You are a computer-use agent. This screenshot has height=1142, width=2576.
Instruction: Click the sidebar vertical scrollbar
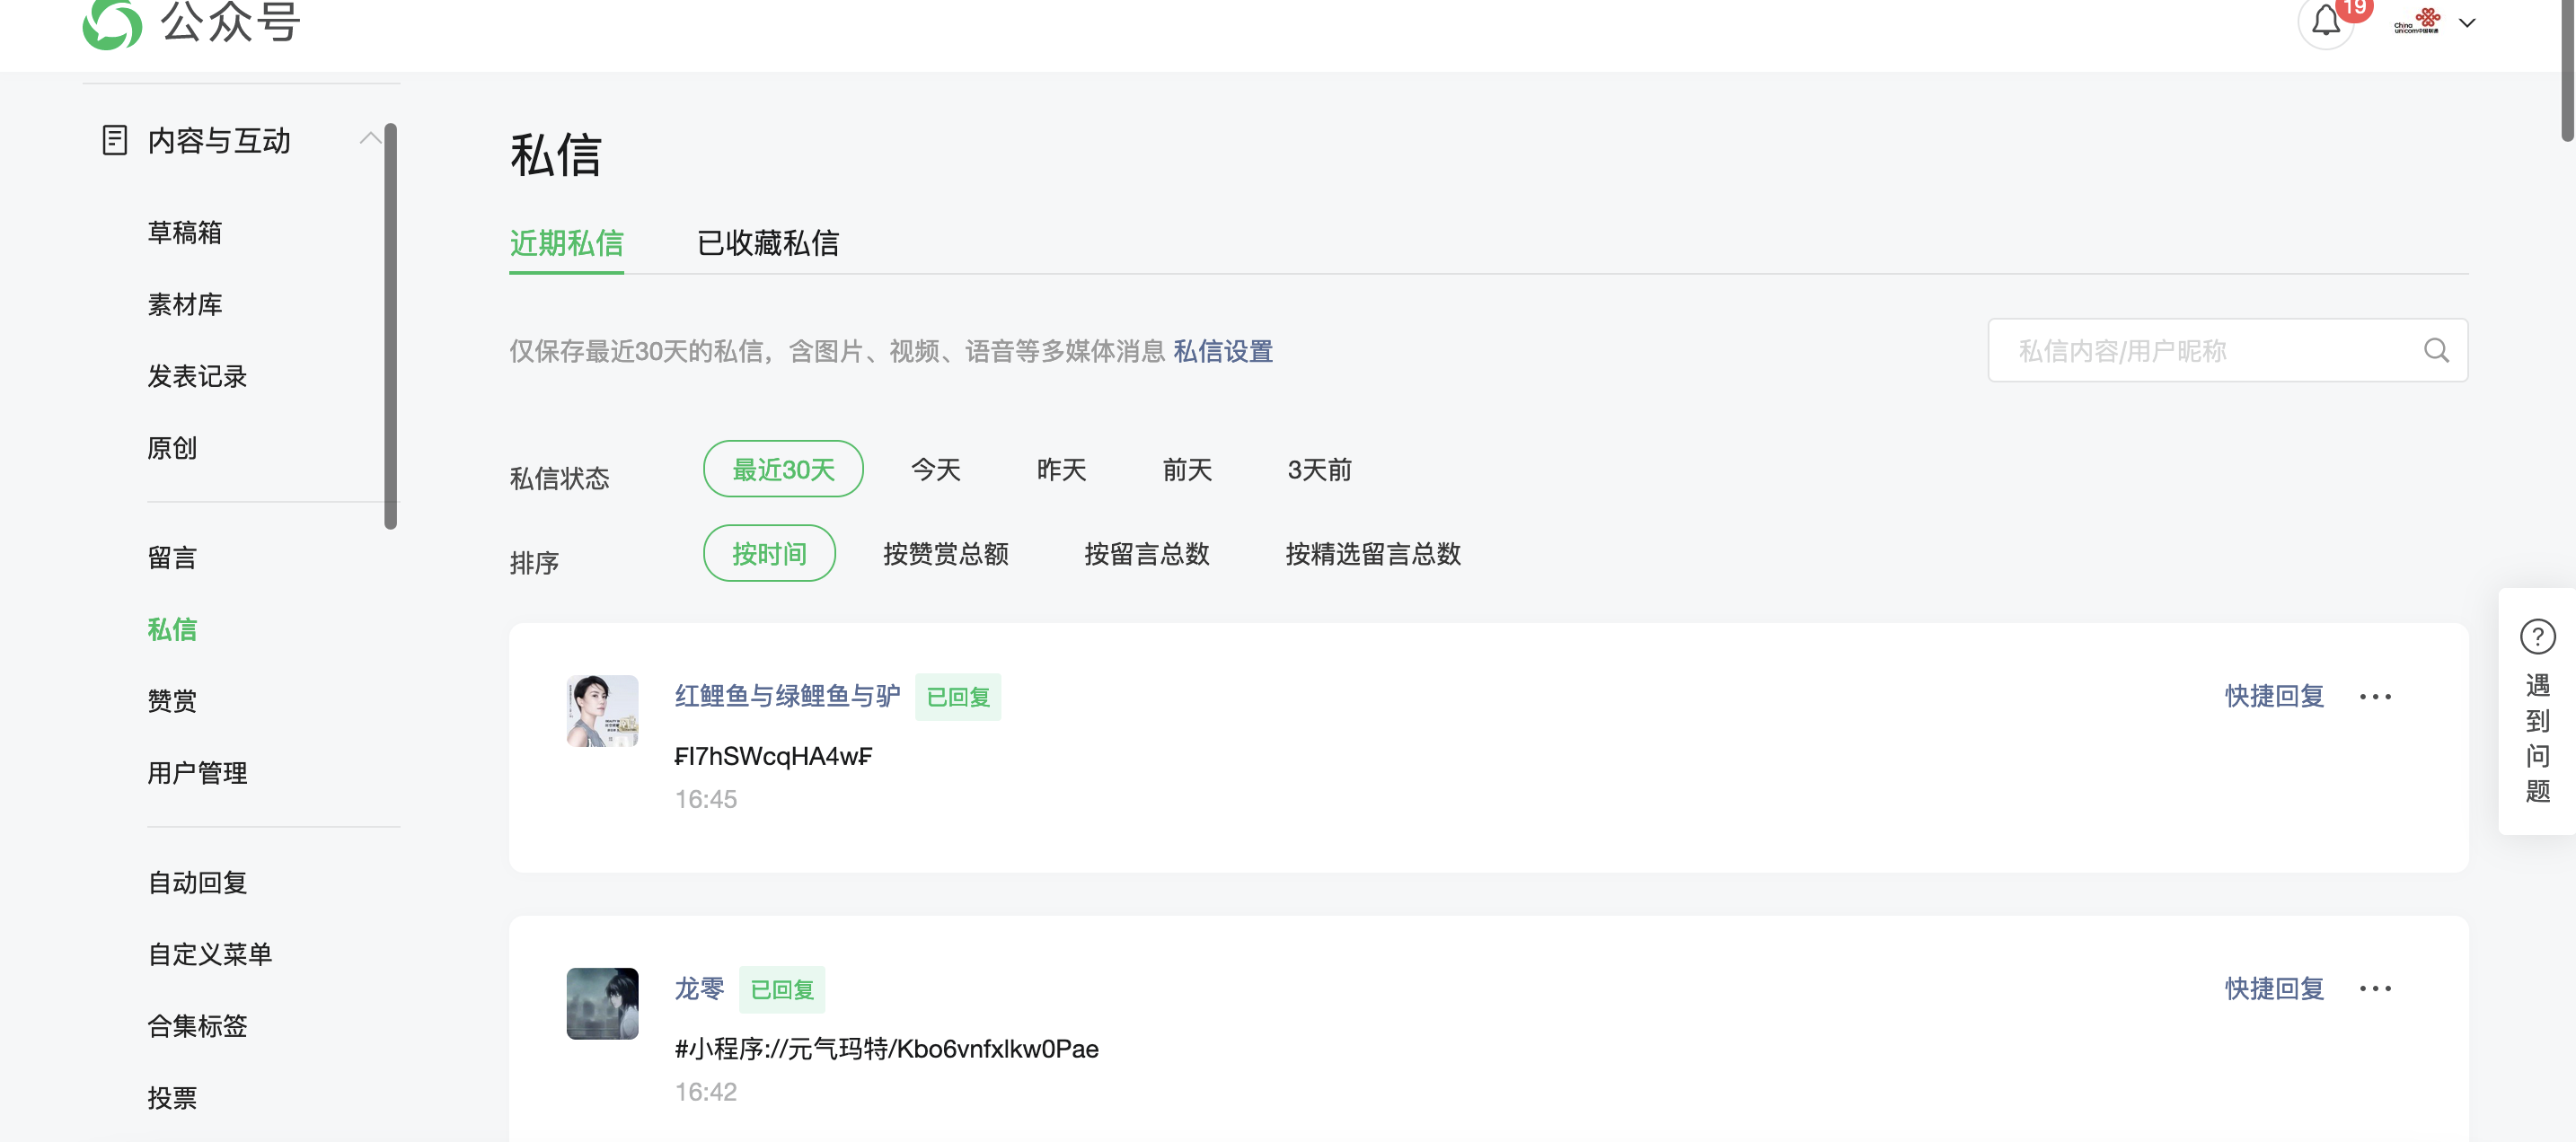tap(391, 325)
